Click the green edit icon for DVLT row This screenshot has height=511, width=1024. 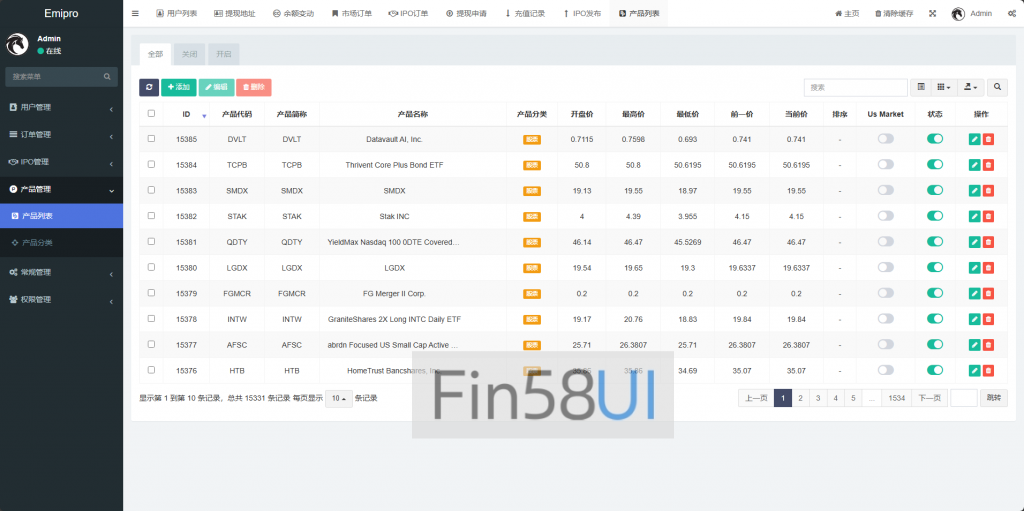point(974,139)
